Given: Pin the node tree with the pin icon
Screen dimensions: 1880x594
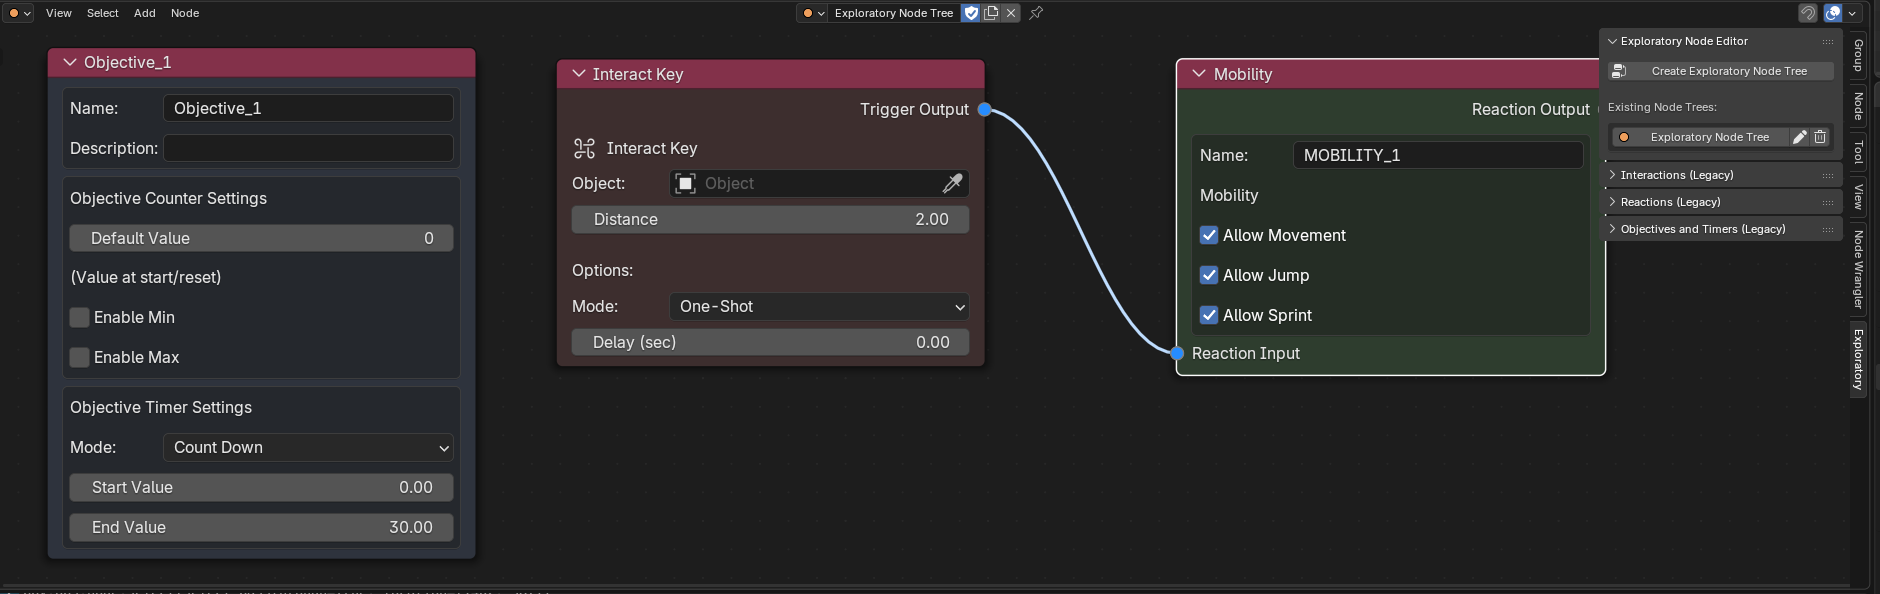Looking at the screenshot, I should pyautogui.click(x=1036, y=13).
